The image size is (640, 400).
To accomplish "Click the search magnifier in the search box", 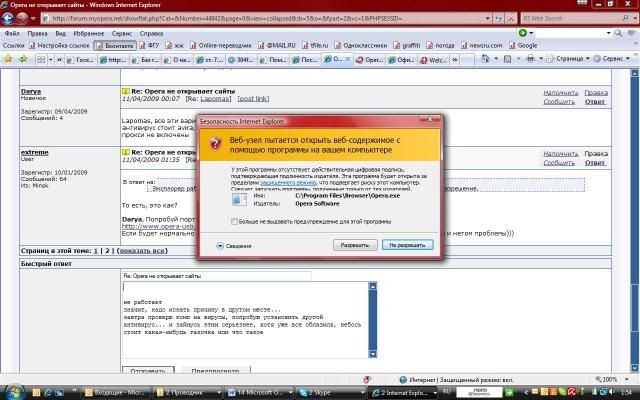I will 625,18.
